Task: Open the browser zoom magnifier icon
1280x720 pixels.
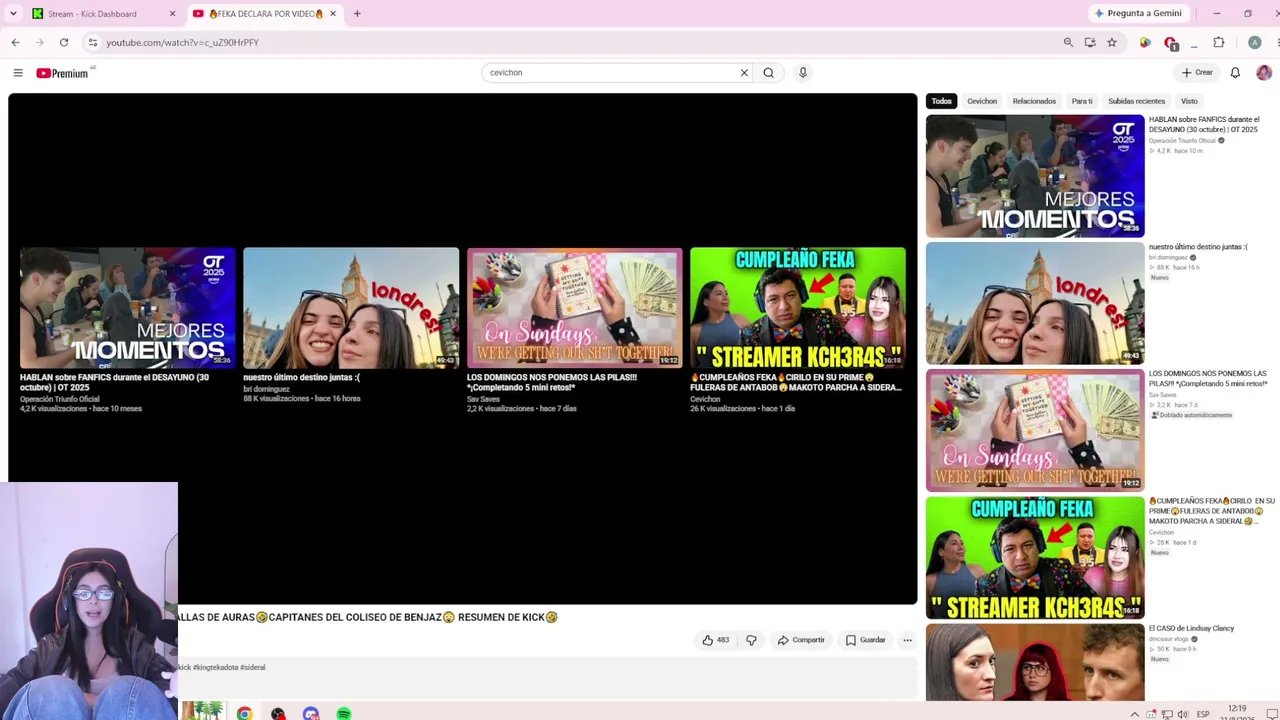Action: tap(1068, 42)
